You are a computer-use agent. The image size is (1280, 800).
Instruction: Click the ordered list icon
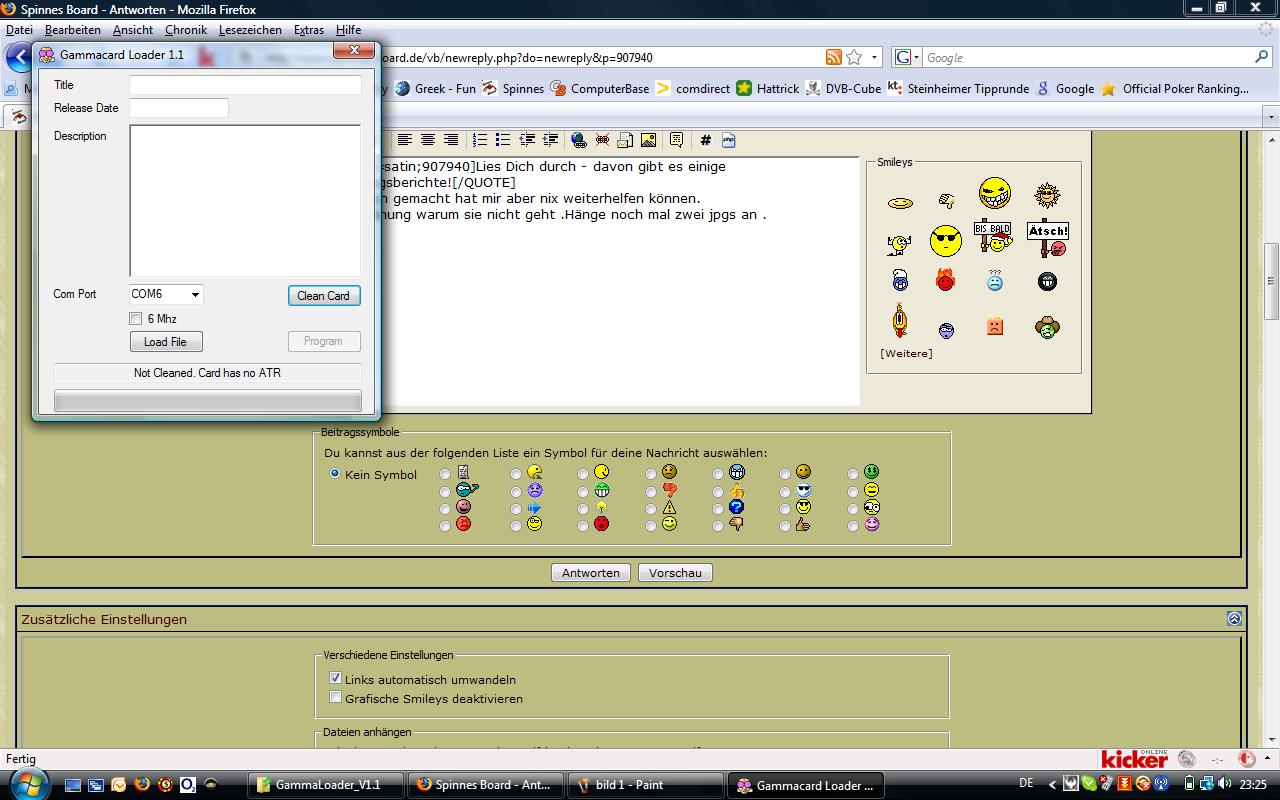(480, 140)
